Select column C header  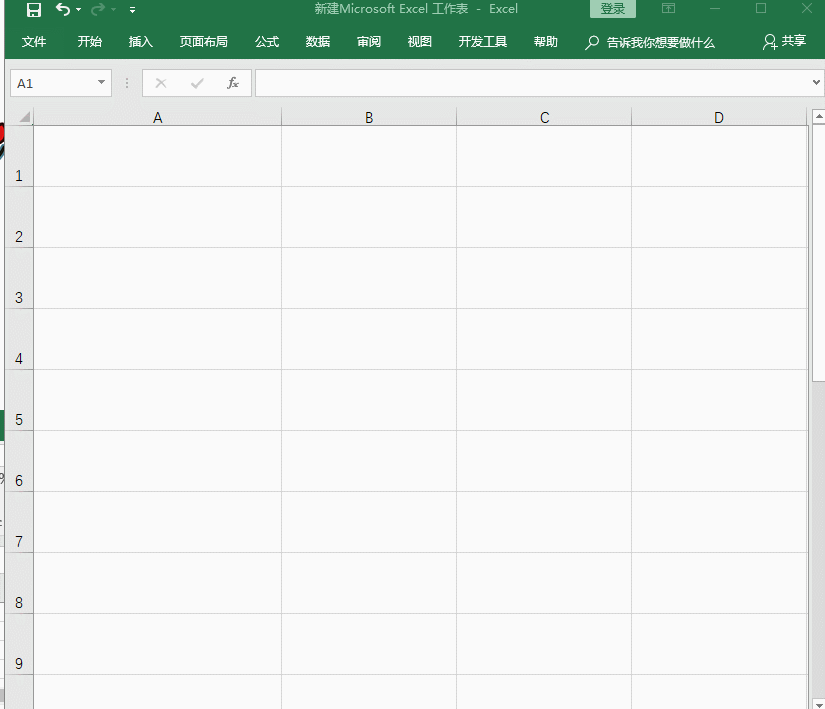click(544, 117)
